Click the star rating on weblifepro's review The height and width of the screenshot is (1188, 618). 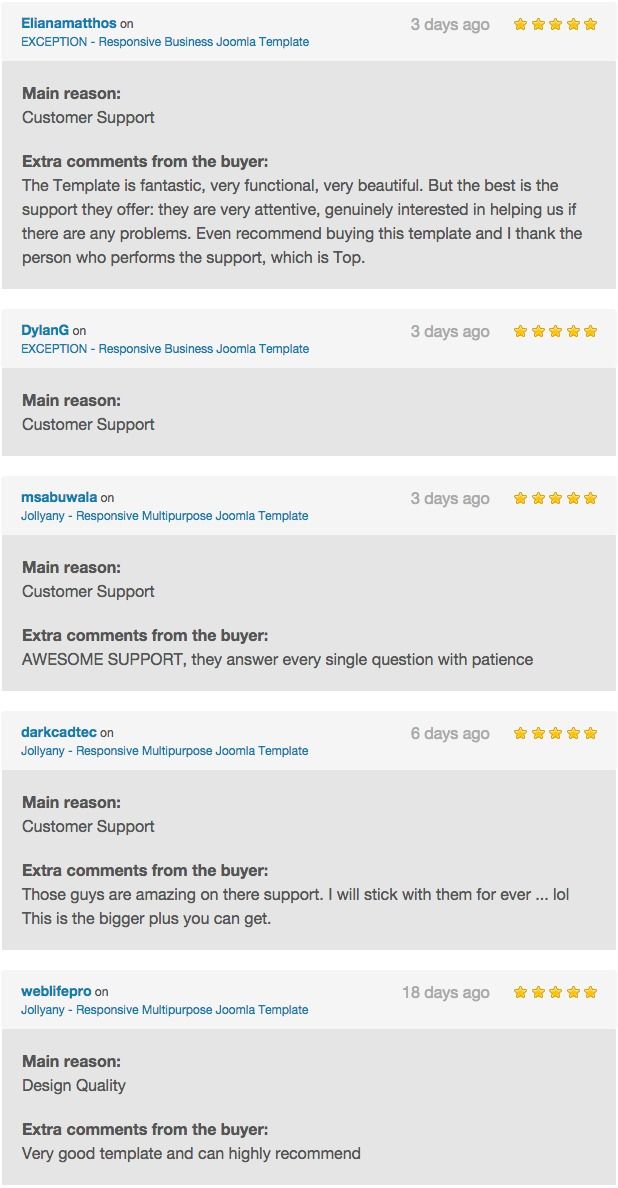tap(555, 992)
